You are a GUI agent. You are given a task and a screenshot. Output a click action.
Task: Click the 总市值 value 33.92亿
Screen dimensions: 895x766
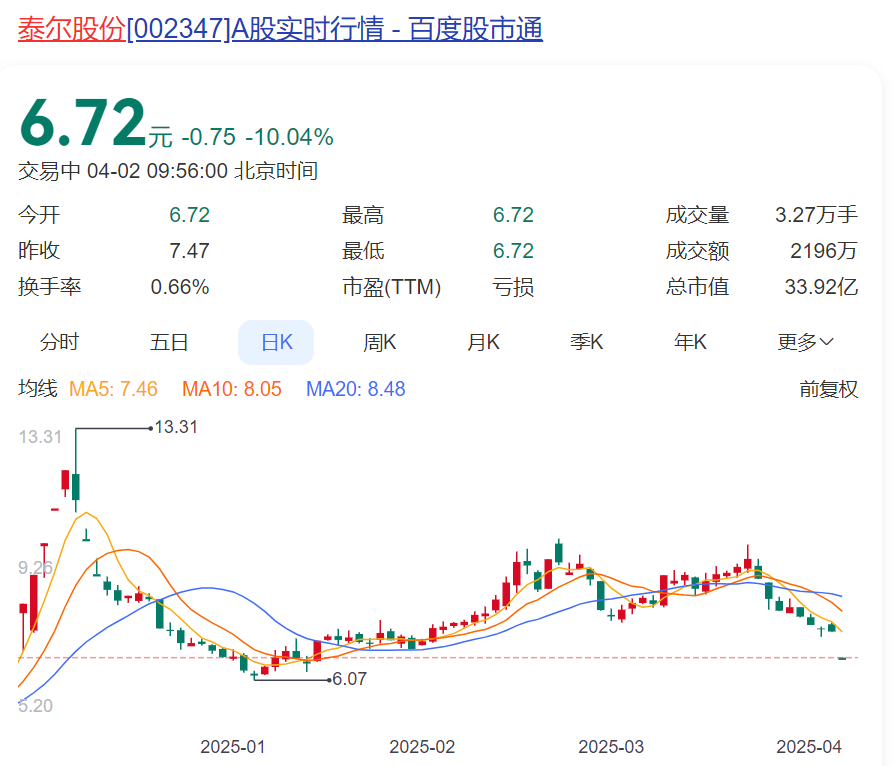(821, 287)
